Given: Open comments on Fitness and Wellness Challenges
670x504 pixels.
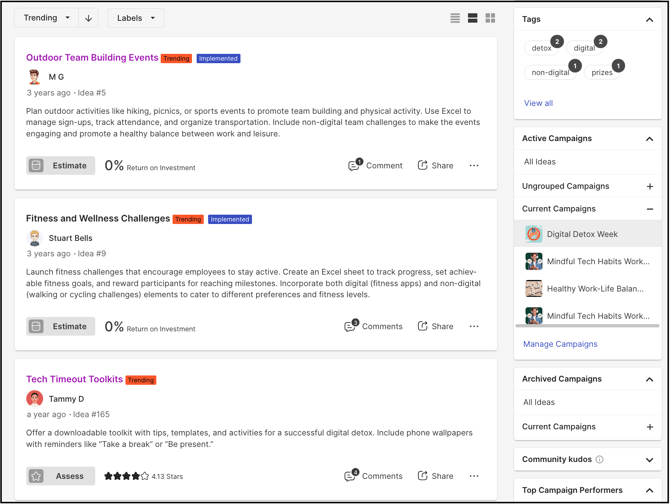Looking at the screenshot, I should click(x=373, y=326).
